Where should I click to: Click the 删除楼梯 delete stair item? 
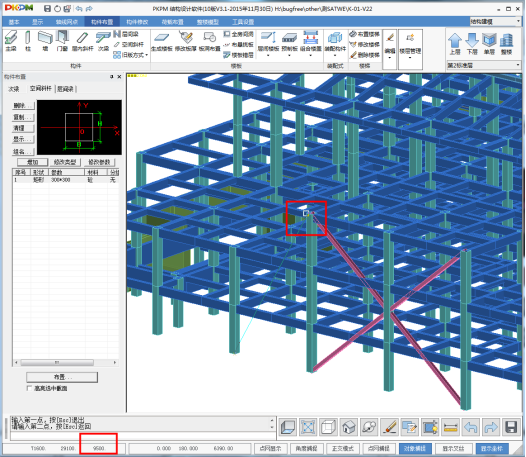364,55
